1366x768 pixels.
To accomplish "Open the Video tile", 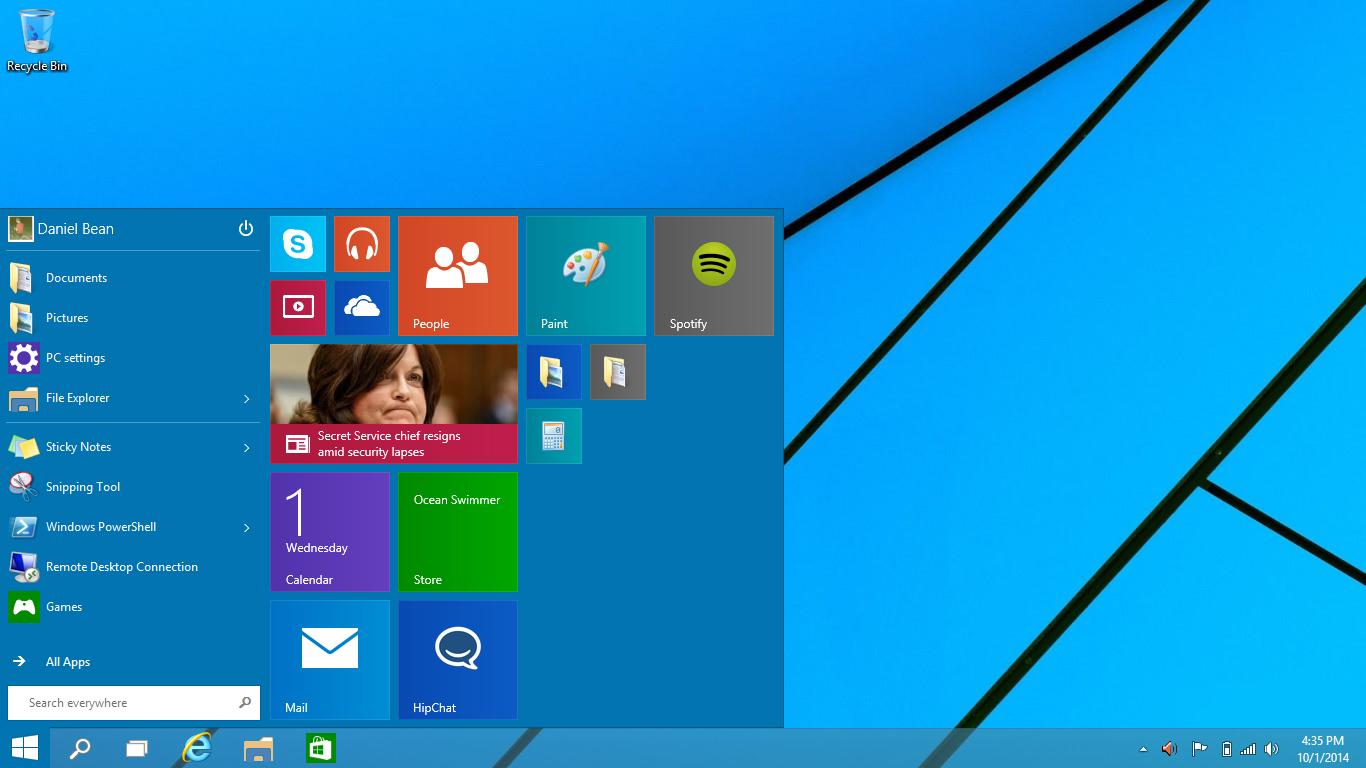I will coord(298,308).
